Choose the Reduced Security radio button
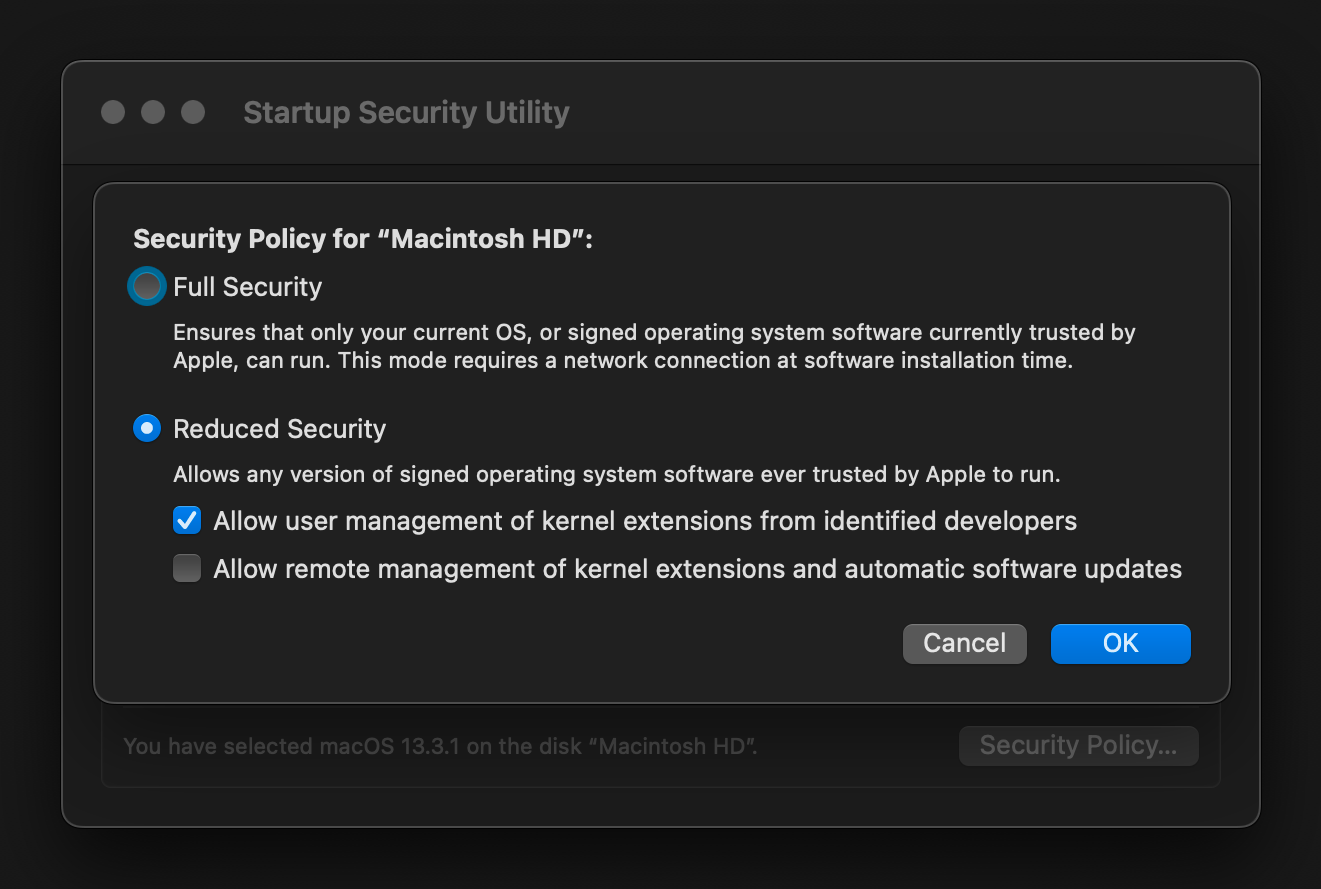1321x889 pixels. [x=147, y=429]
